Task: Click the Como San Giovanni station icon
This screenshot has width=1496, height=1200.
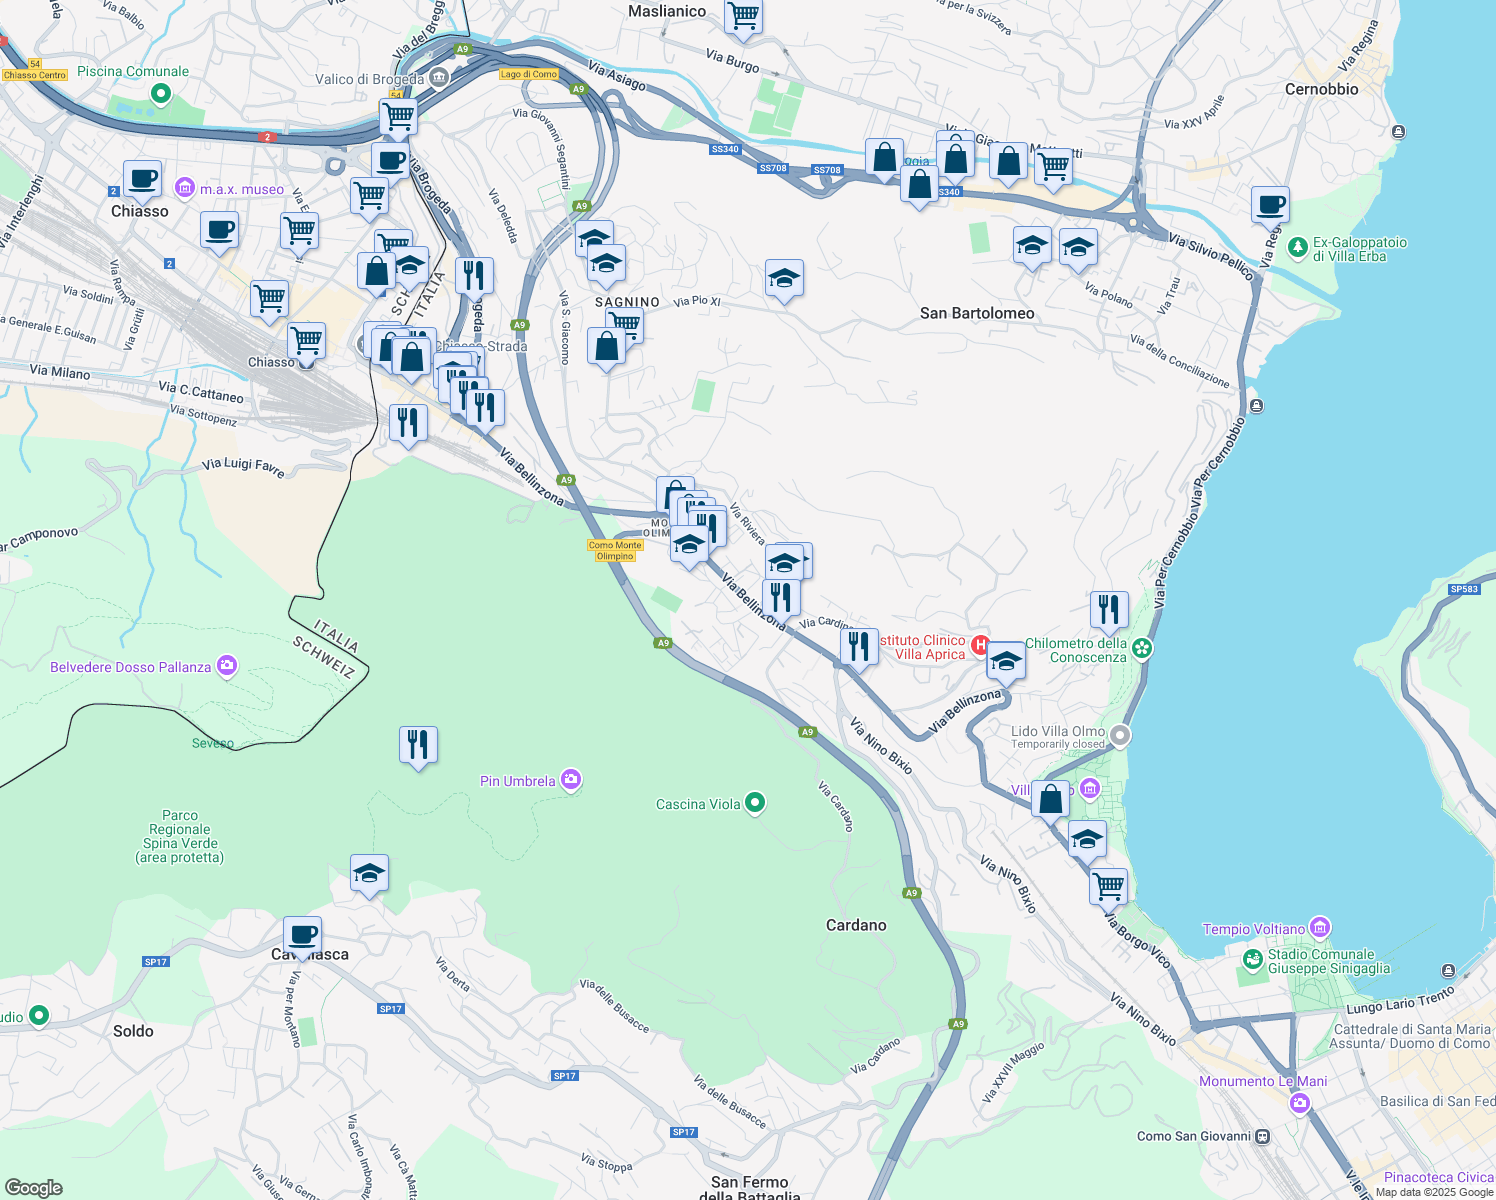Action: (1263, 1136)
